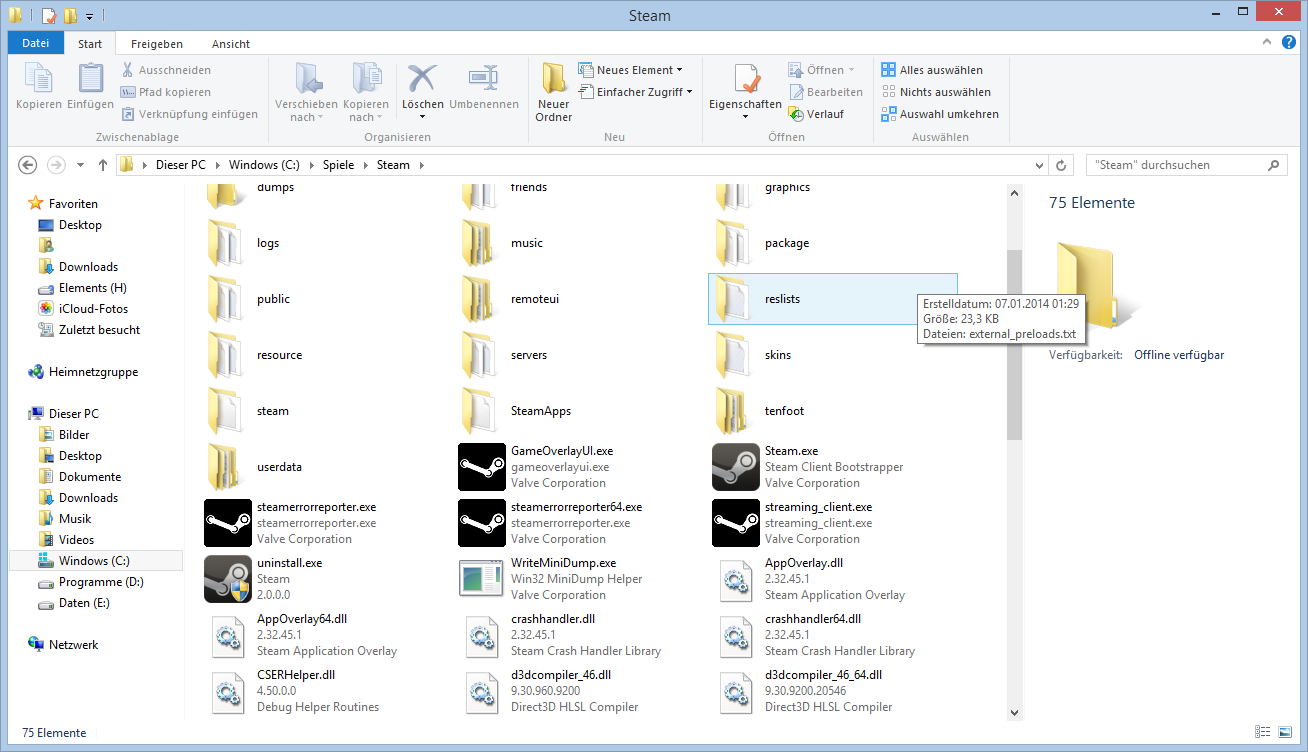Select the AppOverlay.dll file icon
1308x752 pixels.
(x=736, y=579)
